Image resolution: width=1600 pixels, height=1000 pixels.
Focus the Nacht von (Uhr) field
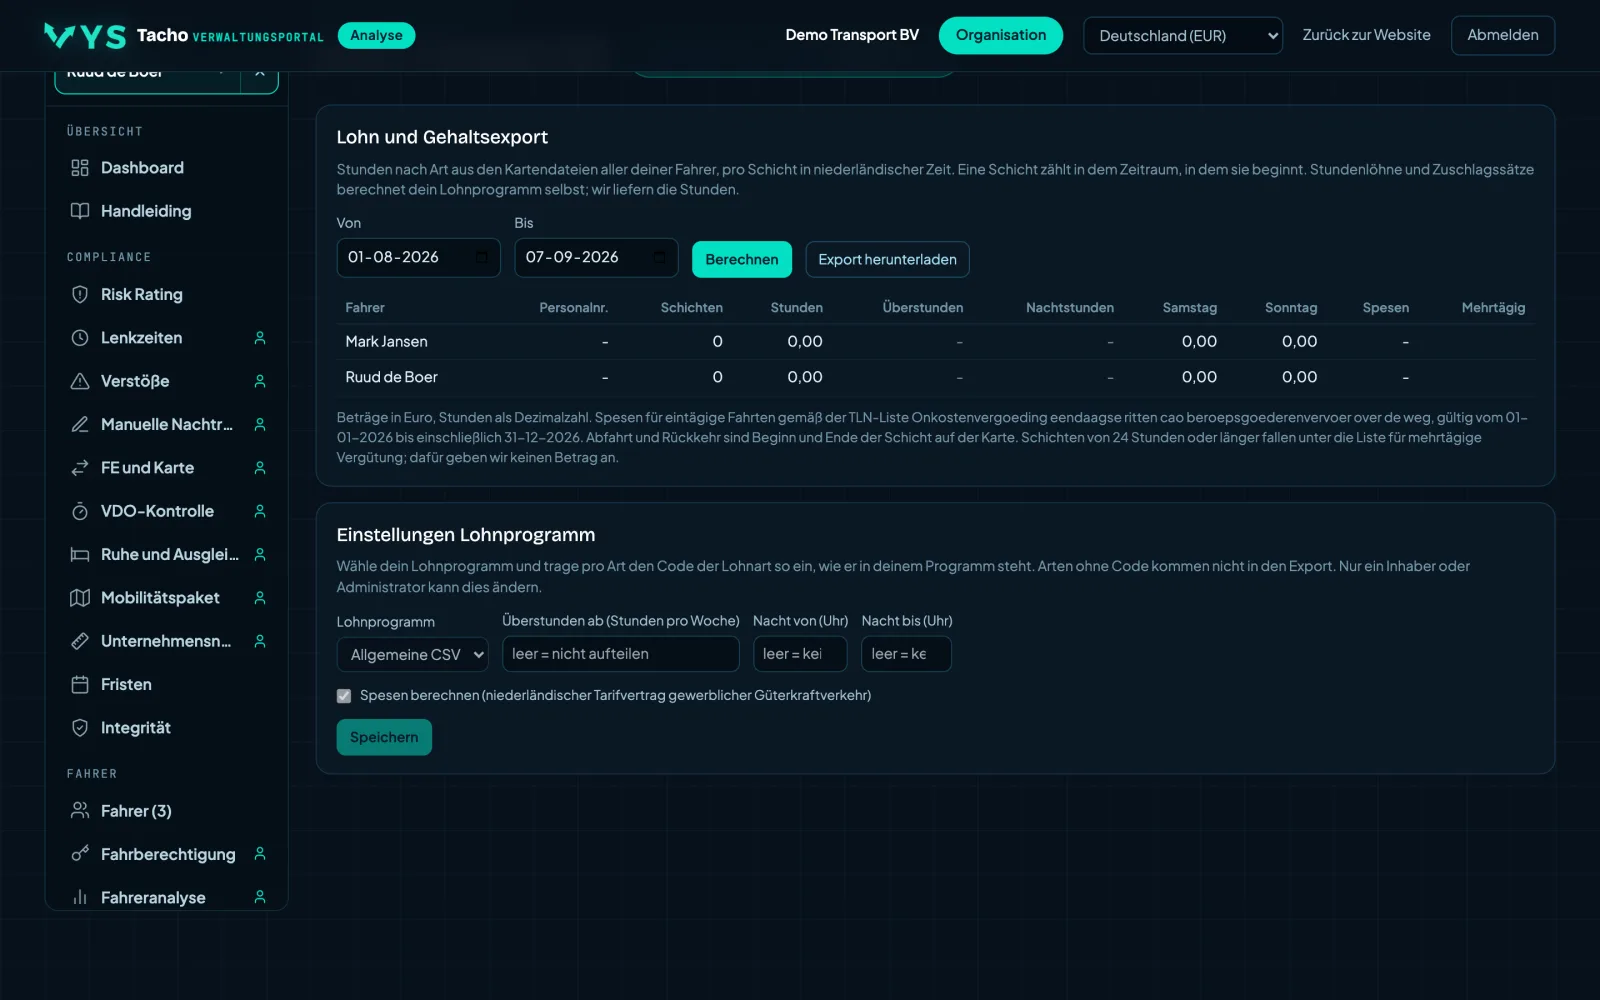point(800,654)
